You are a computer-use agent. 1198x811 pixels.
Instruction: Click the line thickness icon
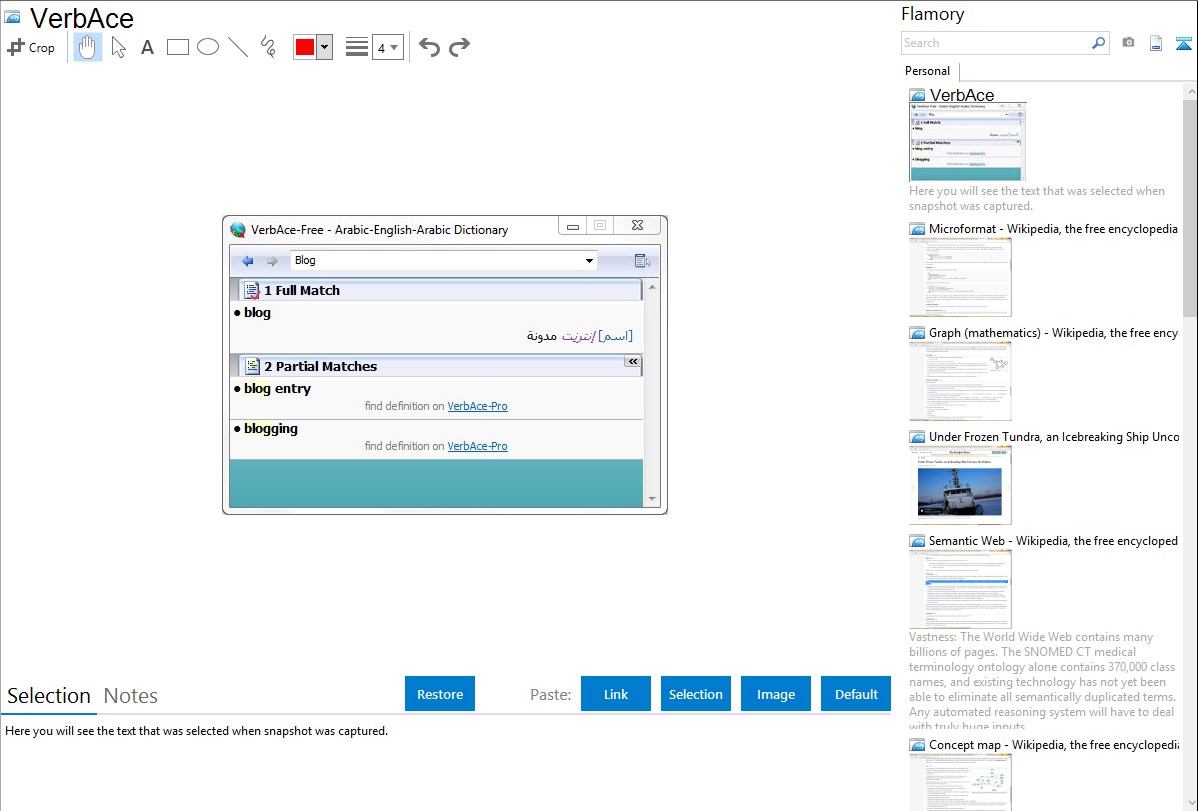(x=357, y=47)
